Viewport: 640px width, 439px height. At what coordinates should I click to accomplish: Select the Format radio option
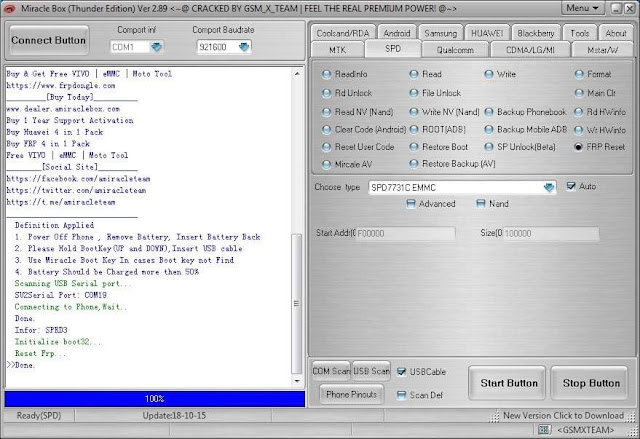[593, 74]
